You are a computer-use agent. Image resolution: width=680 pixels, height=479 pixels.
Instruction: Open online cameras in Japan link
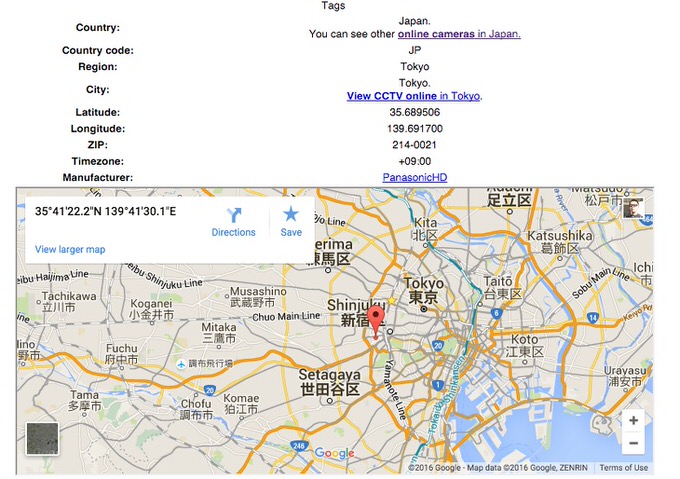point(459,34)
